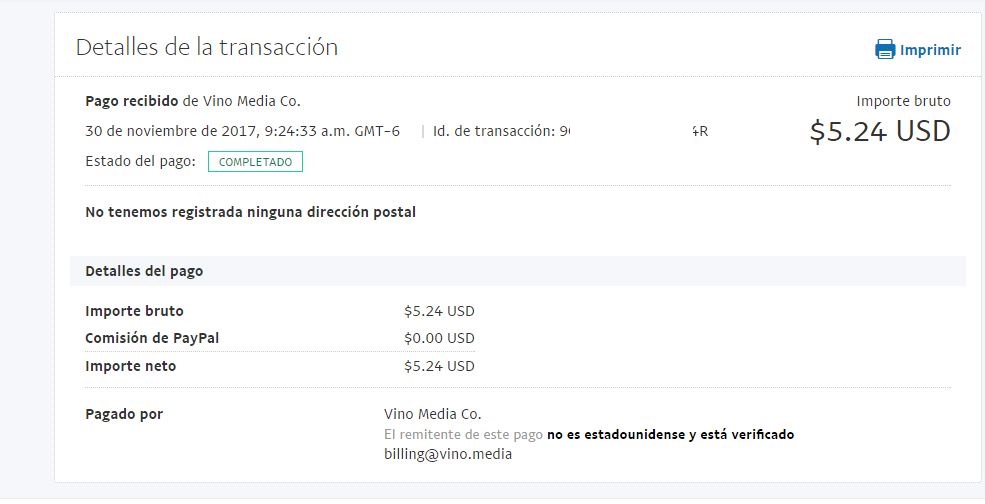This screenshot has height=504, width=985.
Task: Click the printer icon
Action: point(885,50)
